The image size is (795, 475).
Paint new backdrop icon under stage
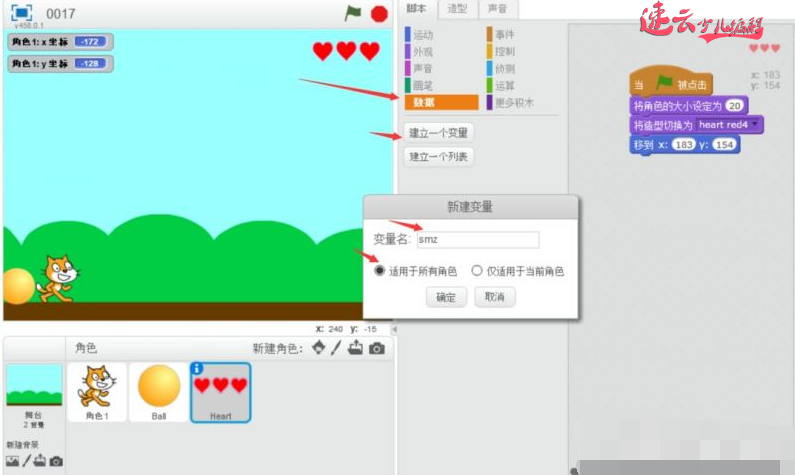26,461
